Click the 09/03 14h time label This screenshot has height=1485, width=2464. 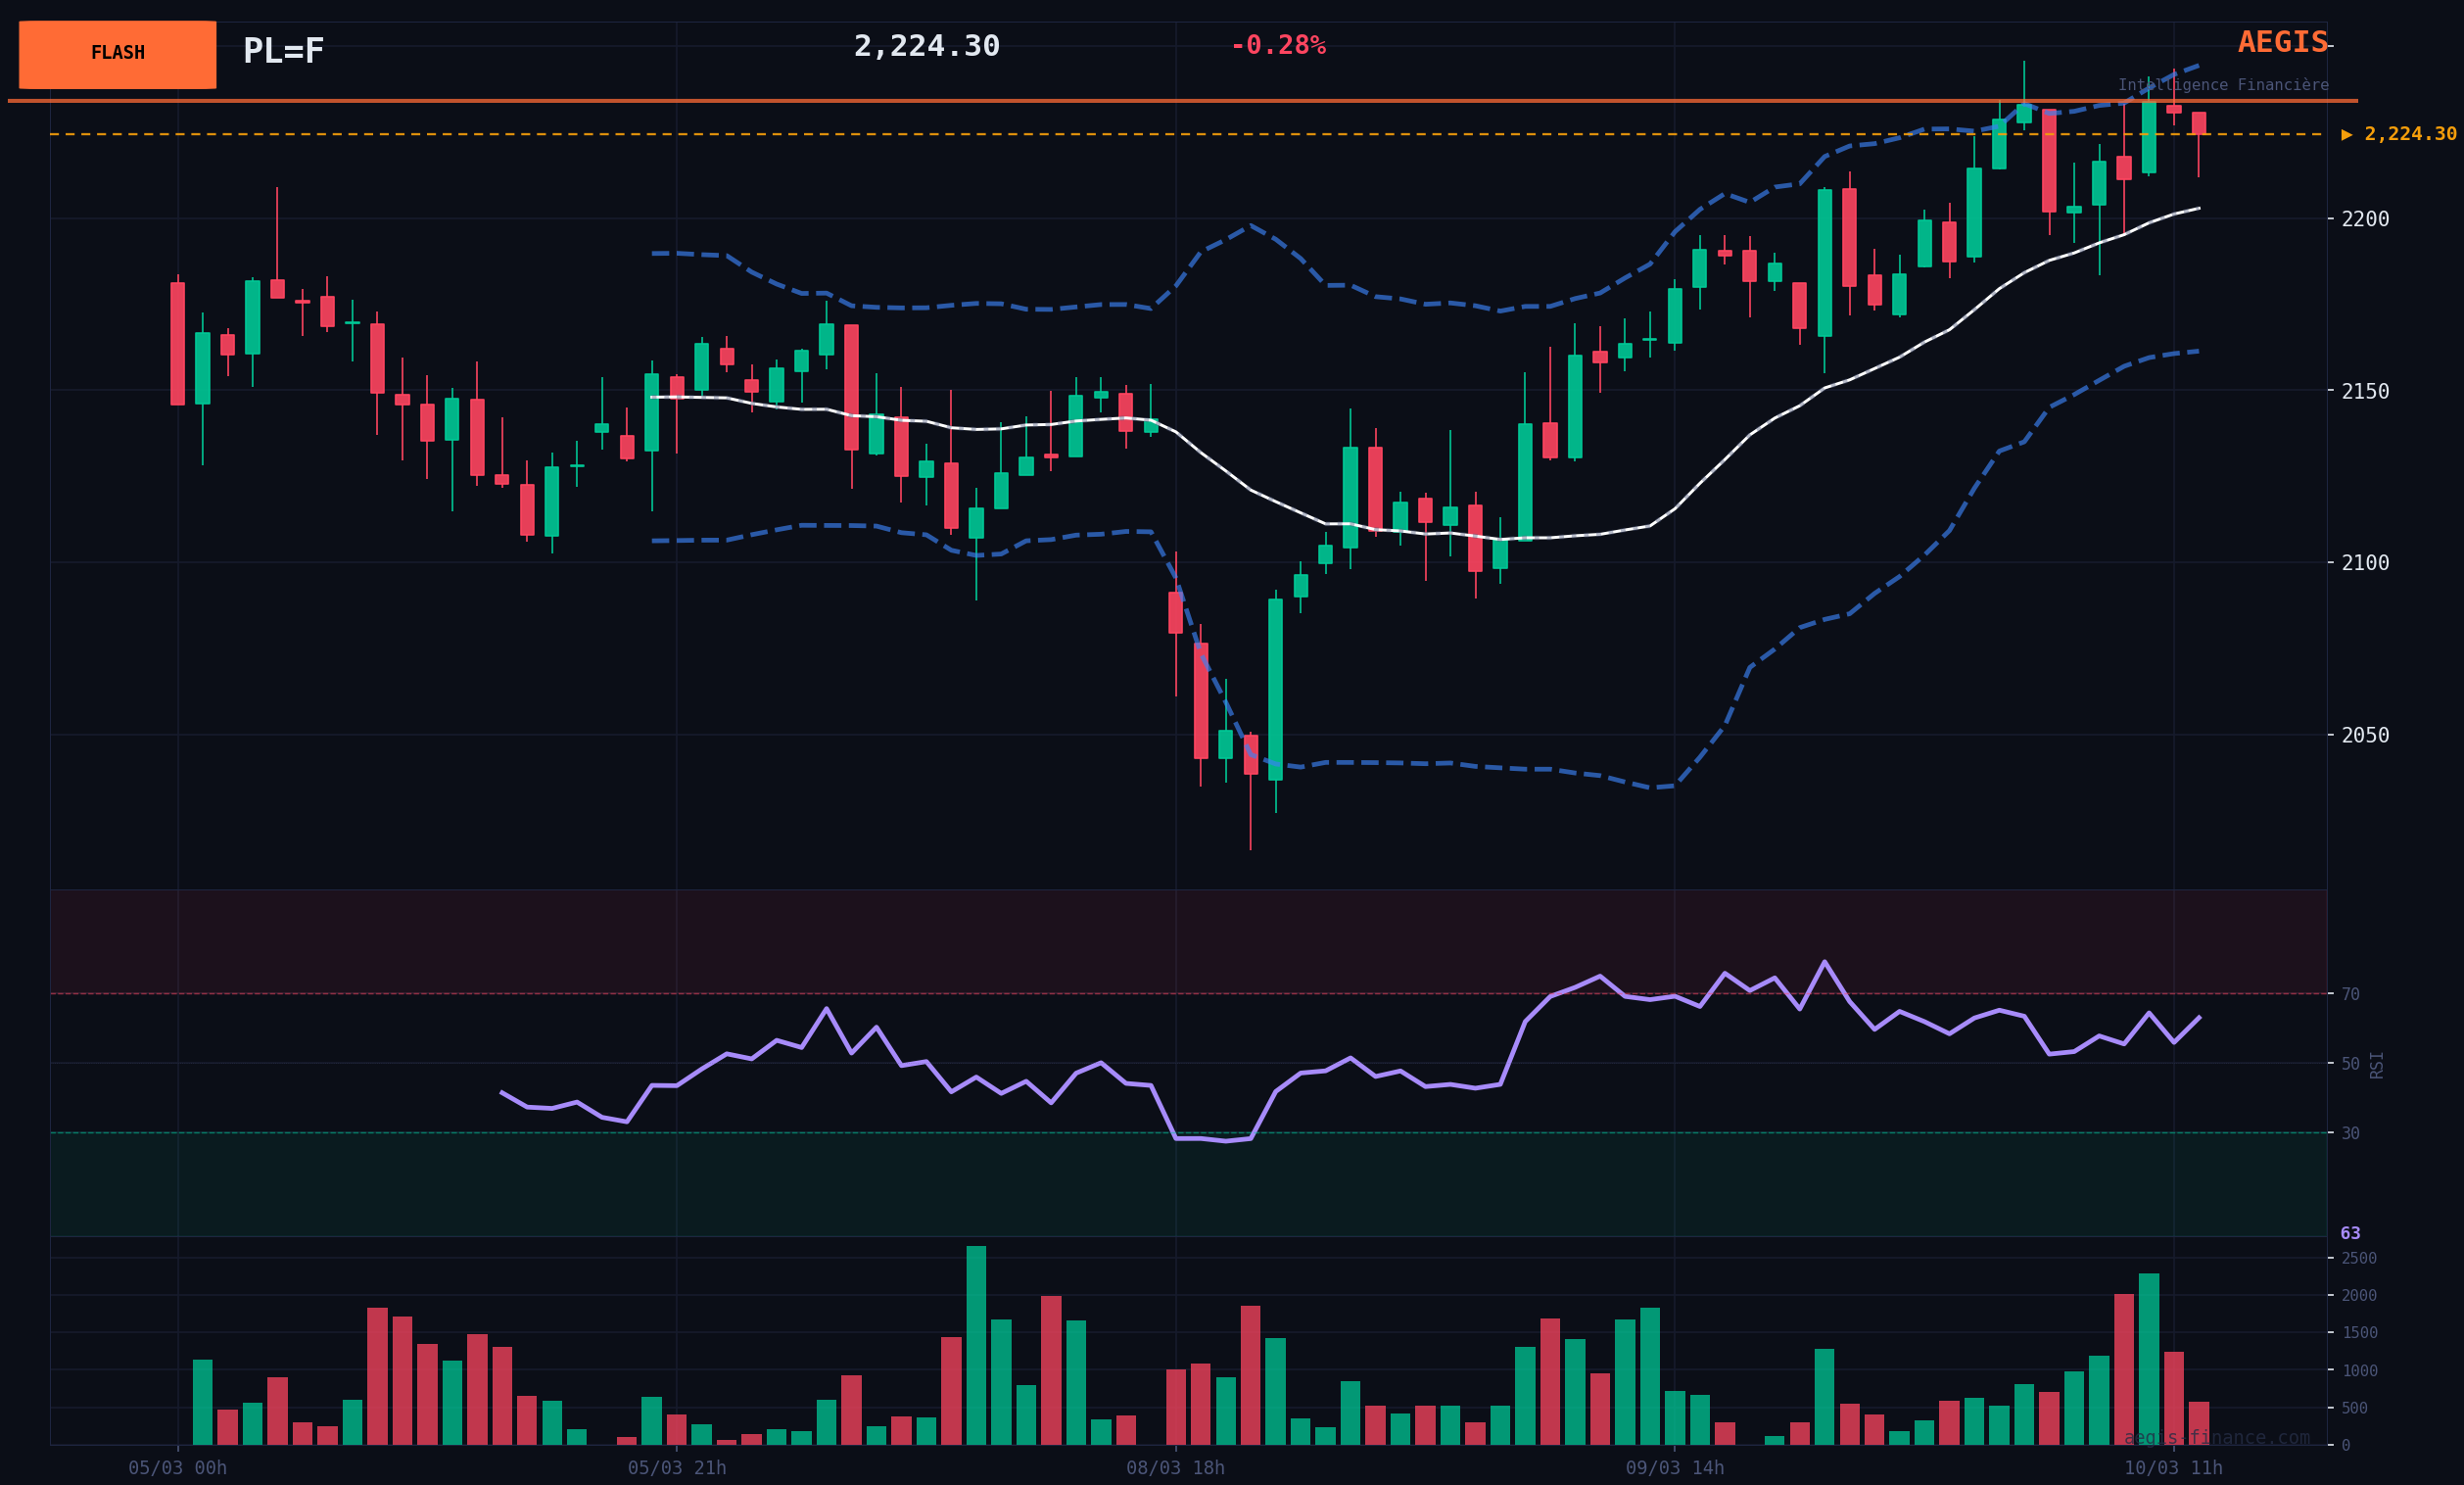point(1674,1468)
